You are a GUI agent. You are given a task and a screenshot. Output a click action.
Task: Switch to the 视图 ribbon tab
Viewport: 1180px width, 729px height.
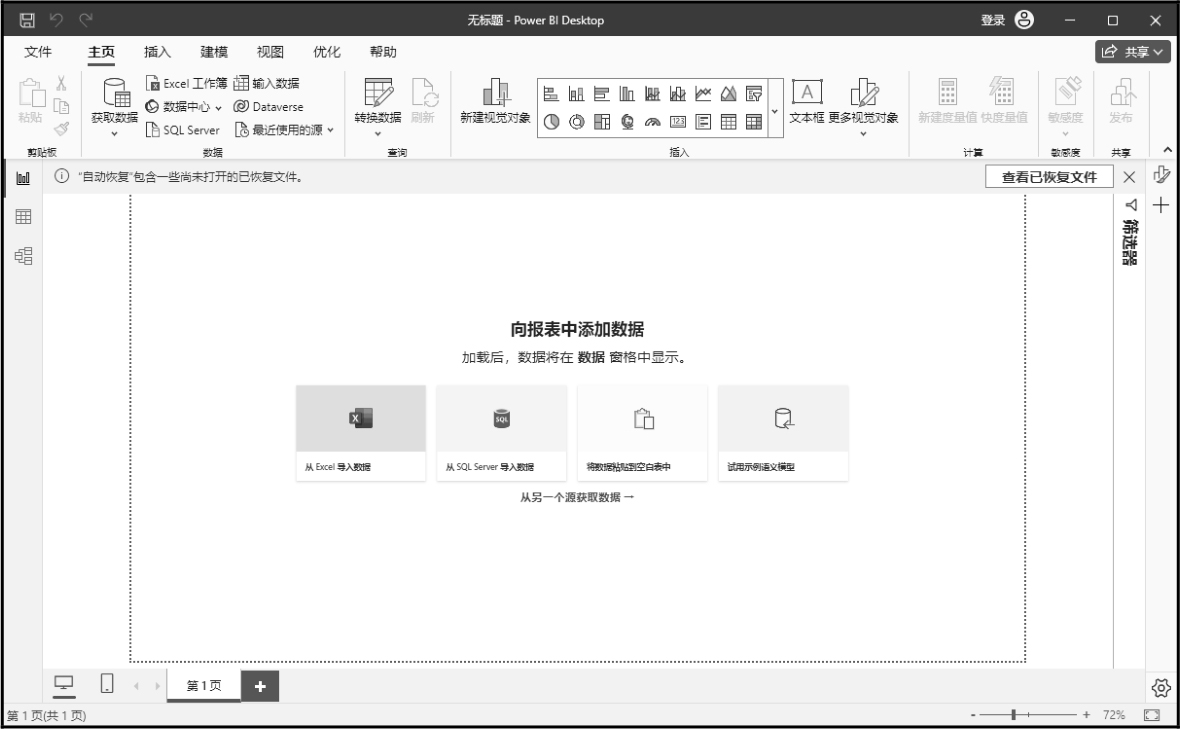coord(270,52)
